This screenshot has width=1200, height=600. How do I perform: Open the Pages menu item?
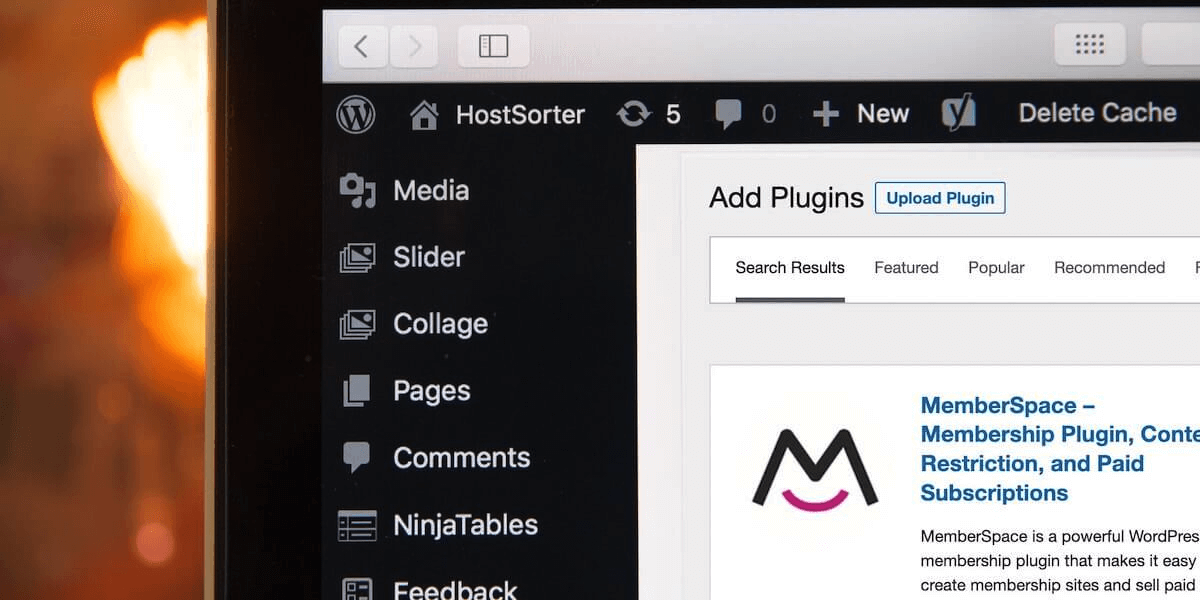pyautogui.click(x=432, y=391)
